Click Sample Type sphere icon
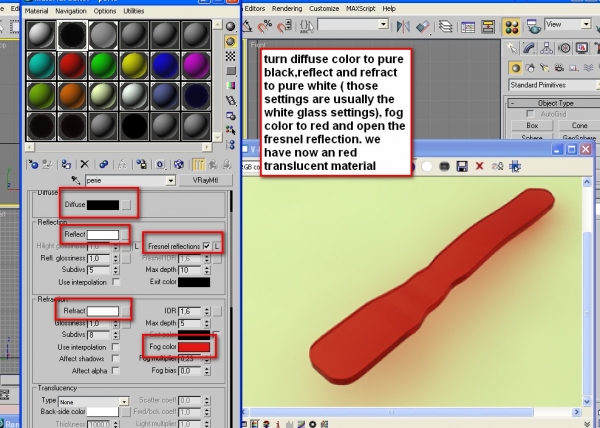This screenshot has width=600, height=428. pos(230,26)
